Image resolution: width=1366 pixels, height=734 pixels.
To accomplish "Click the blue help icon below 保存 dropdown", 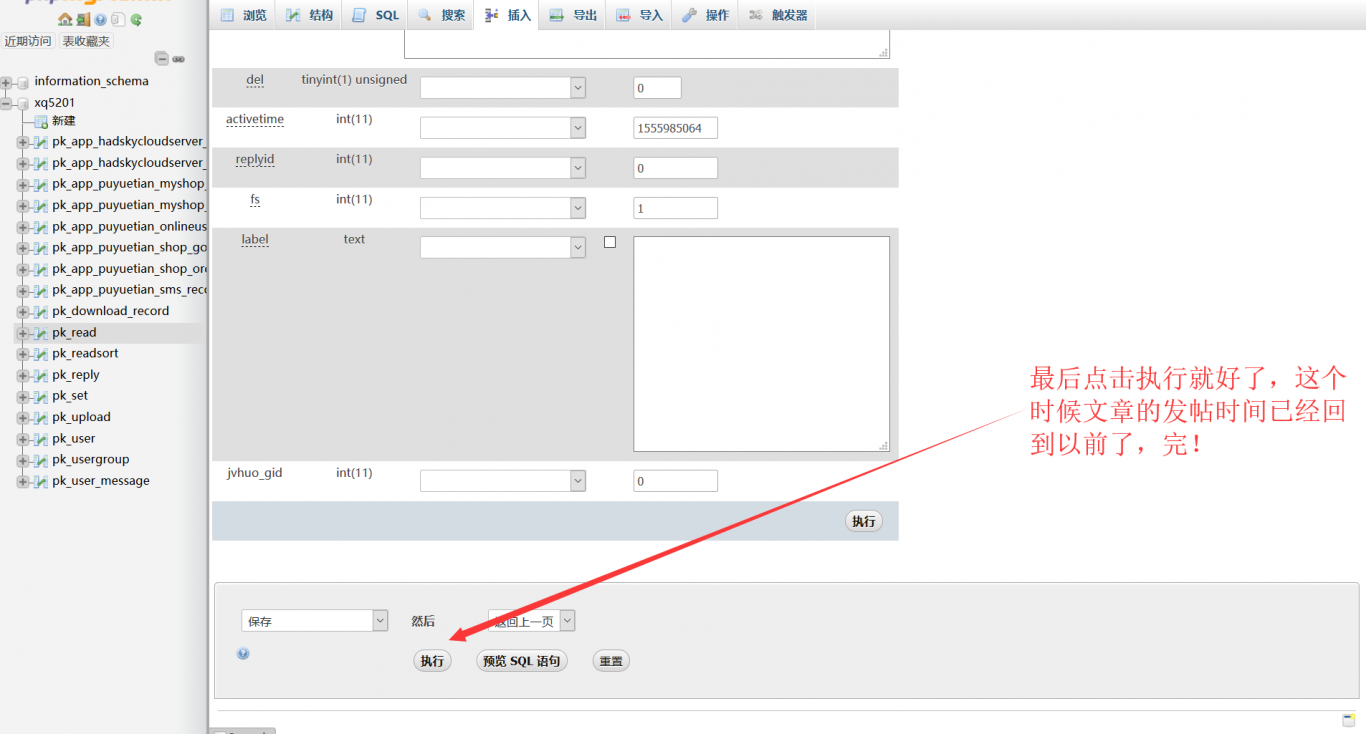I will 243,653.
